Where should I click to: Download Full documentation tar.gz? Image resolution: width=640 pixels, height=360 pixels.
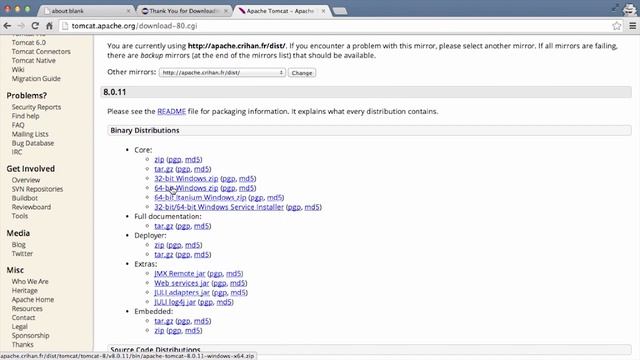(164, 226)
